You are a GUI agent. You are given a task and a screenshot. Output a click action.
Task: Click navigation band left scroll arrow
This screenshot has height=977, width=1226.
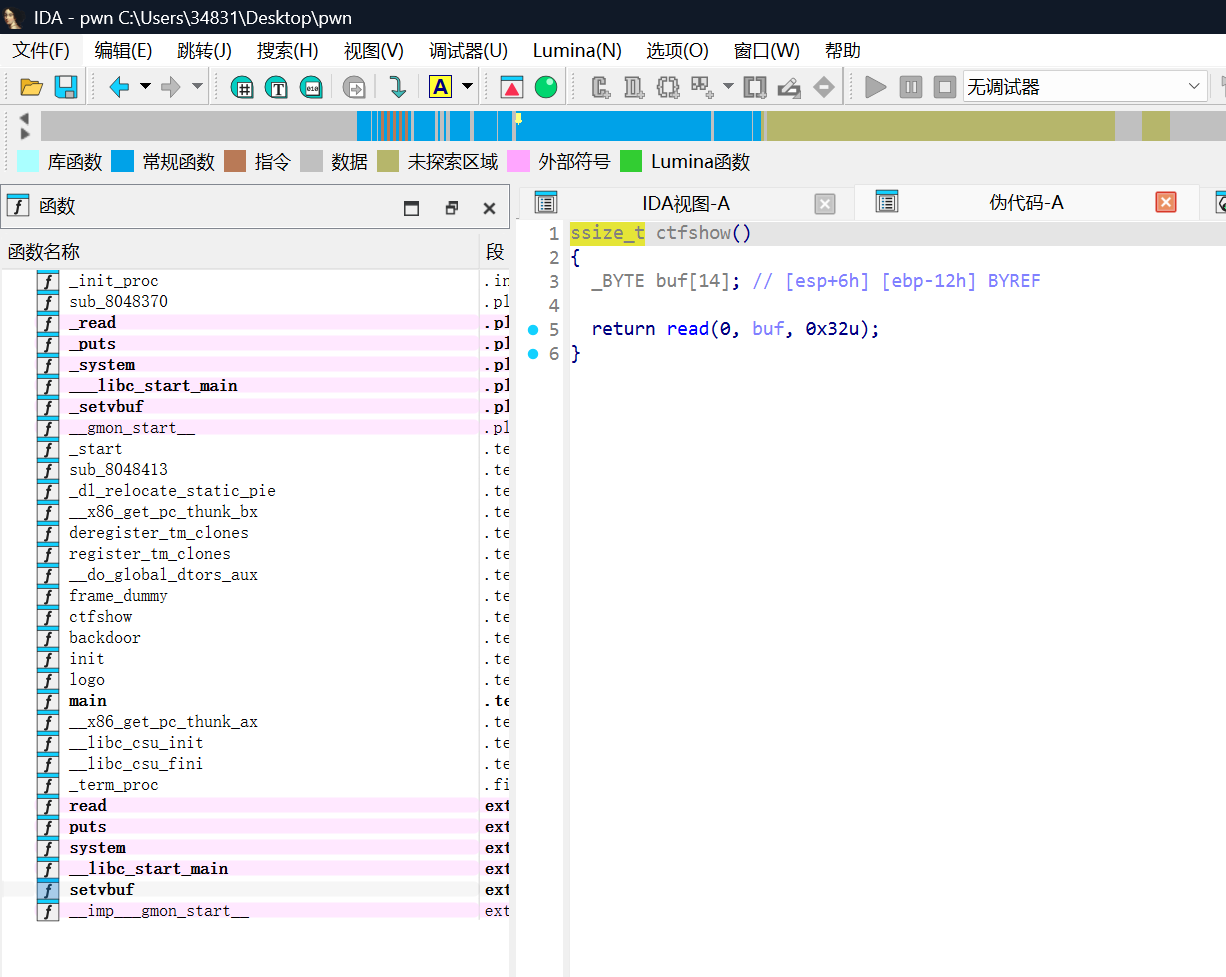(x=24, y=118)
